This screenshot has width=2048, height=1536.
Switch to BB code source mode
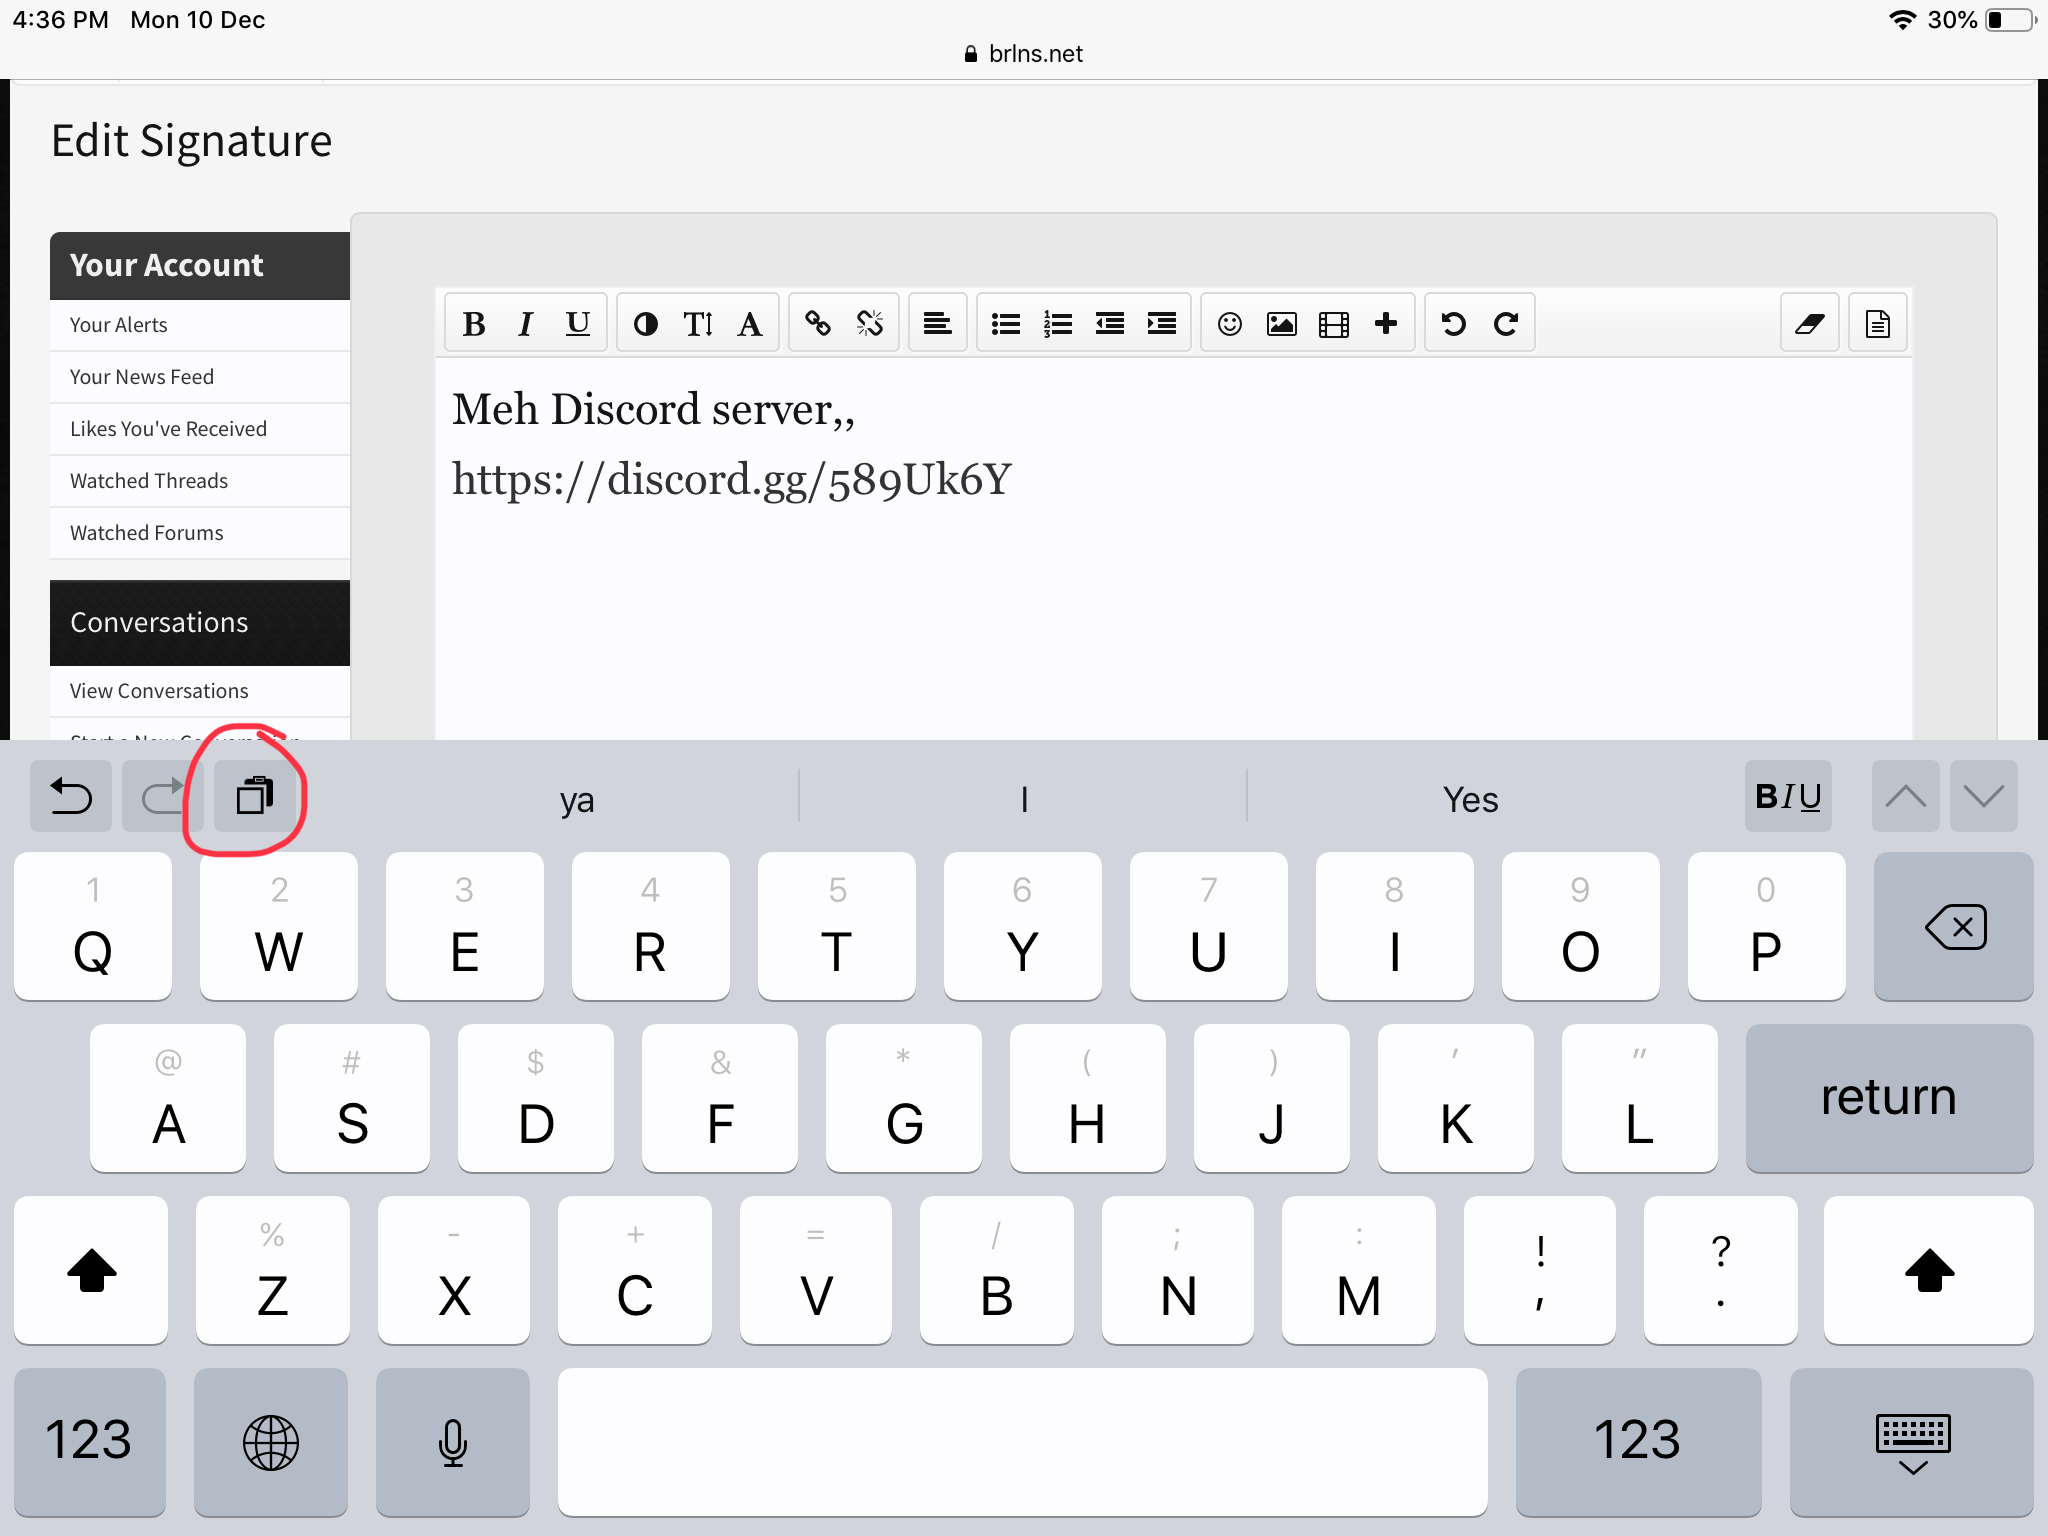(1878, 324)
